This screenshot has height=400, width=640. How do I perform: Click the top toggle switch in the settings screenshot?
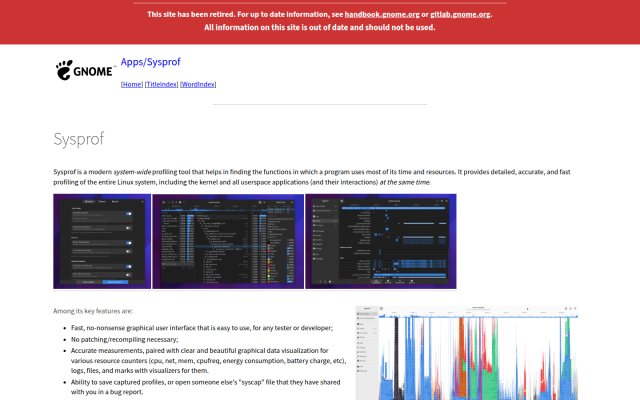pyautogui.click(x=129, y=213)
